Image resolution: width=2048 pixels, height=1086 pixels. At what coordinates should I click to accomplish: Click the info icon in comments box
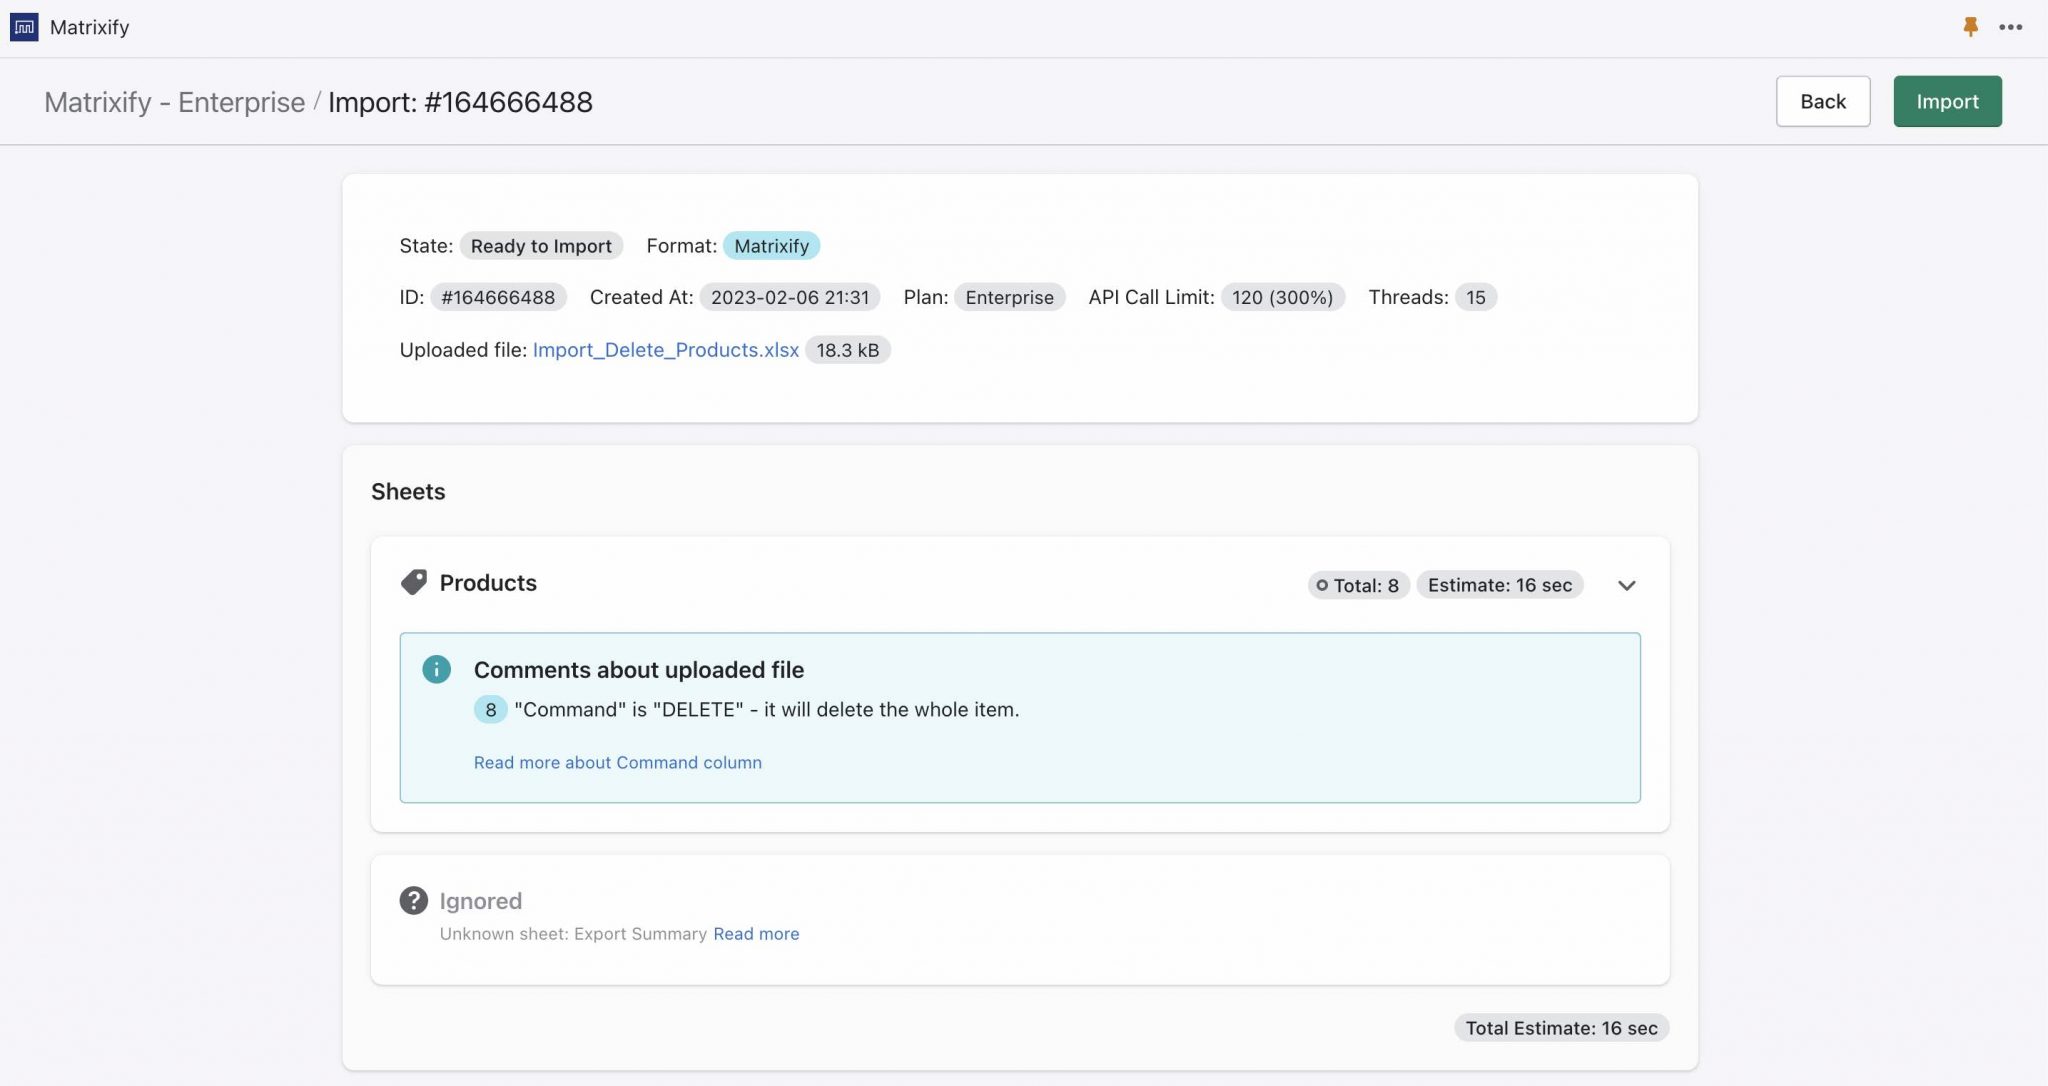click(436, 669)
